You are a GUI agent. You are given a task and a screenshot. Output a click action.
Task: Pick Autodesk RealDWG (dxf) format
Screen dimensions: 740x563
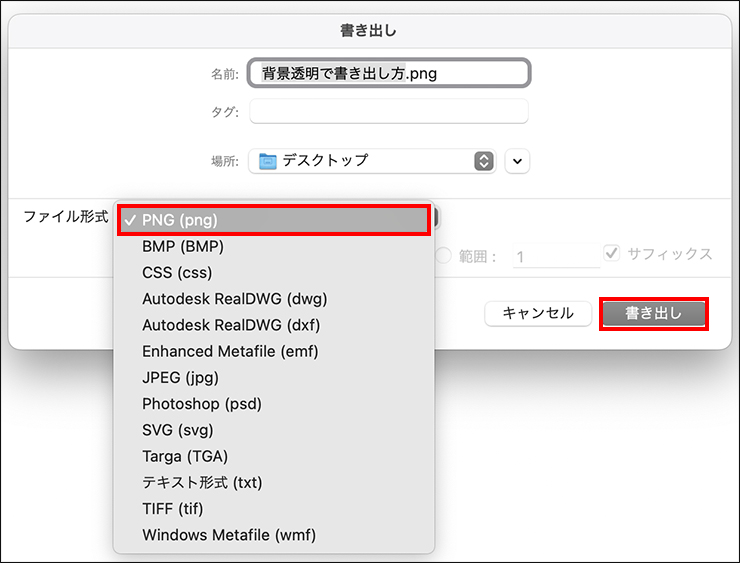click(x=231, y=325)
